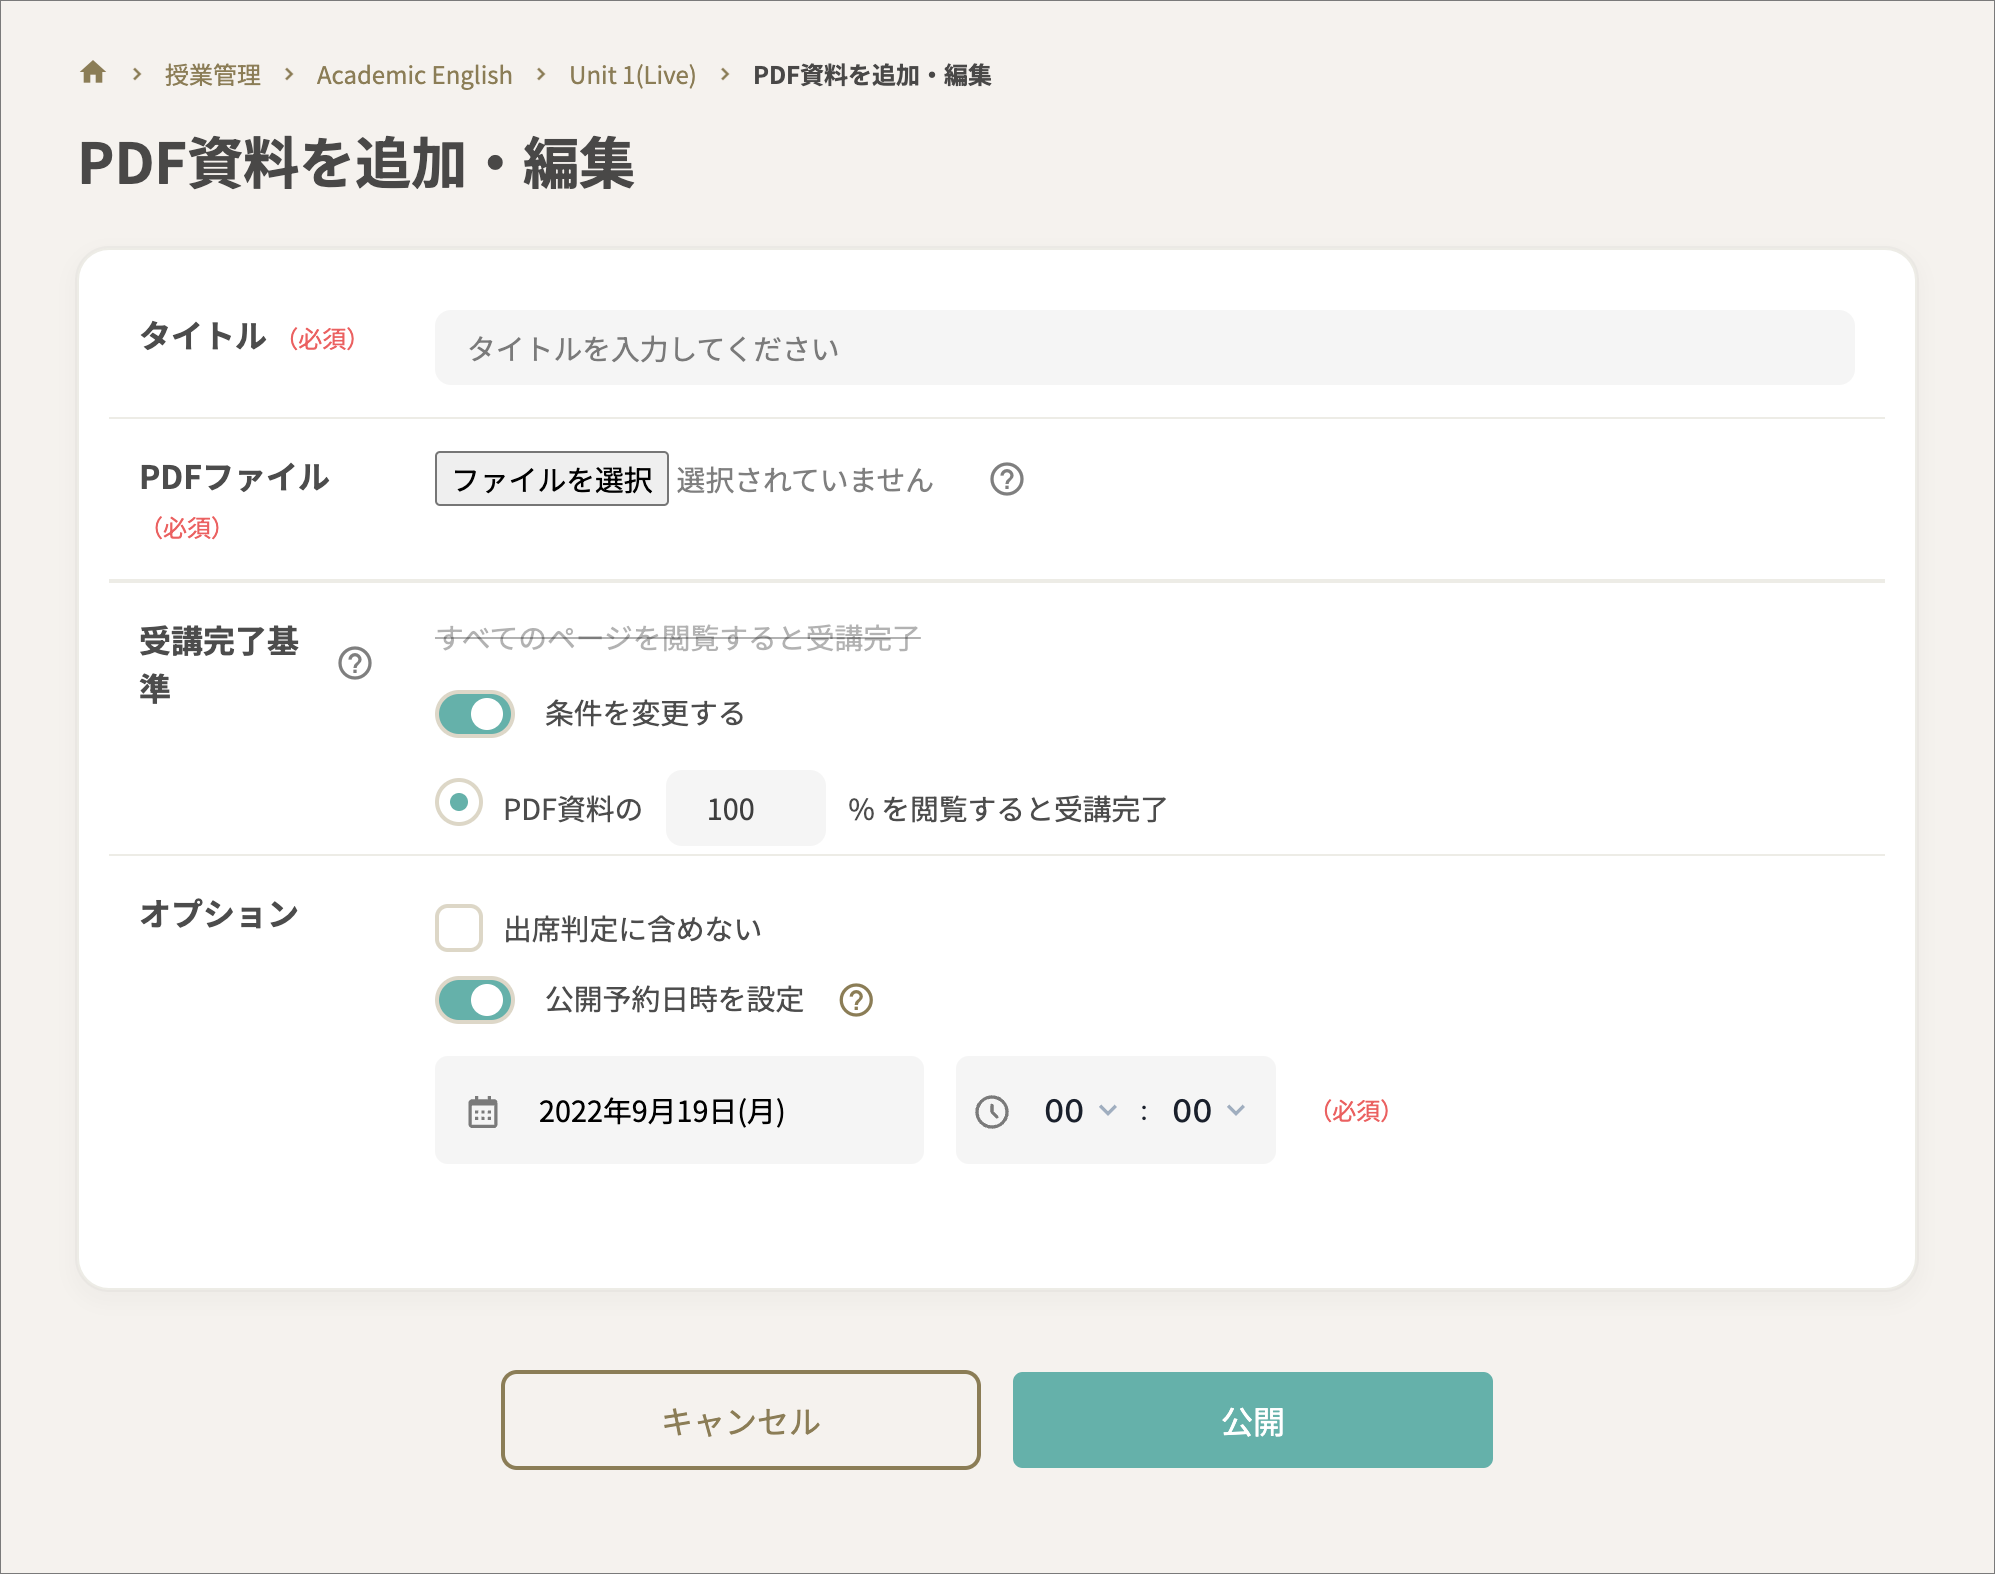Open Academic English breadcrumb link

click(x=414, y=75)
